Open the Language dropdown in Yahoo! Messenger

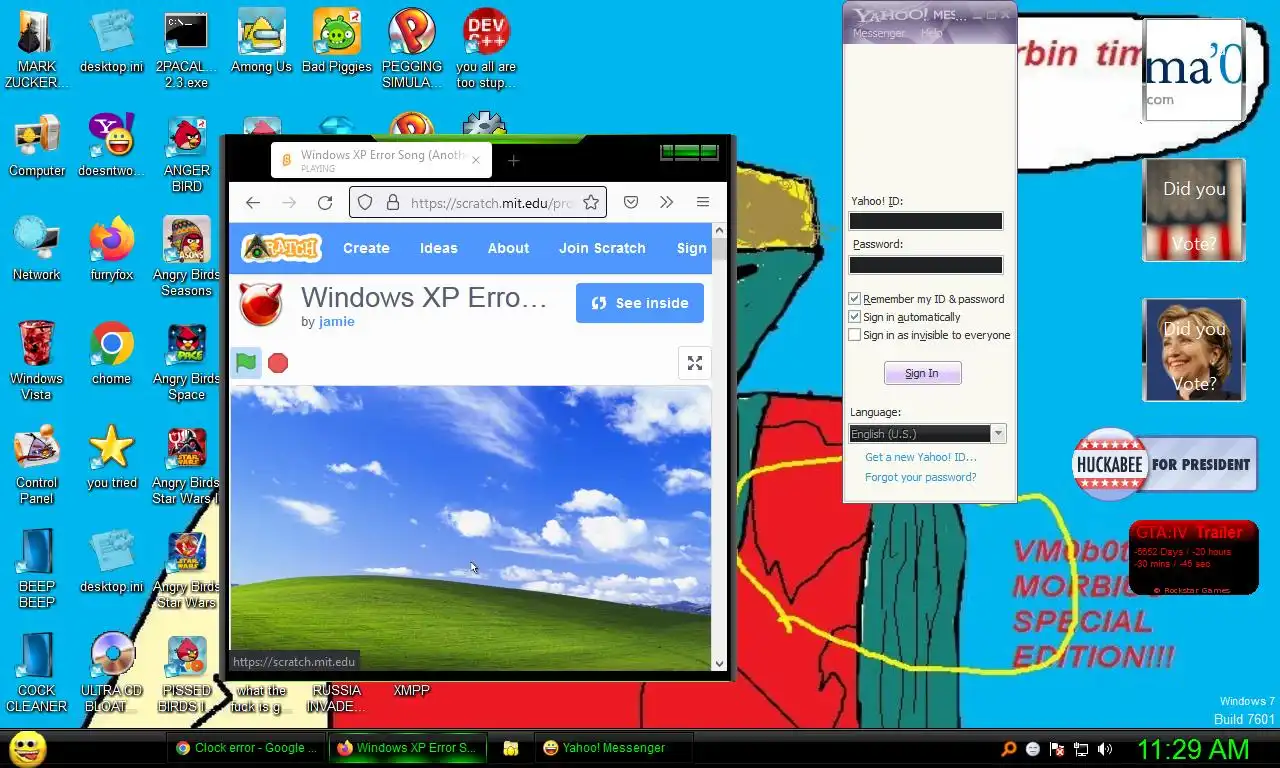click(927, 433)
